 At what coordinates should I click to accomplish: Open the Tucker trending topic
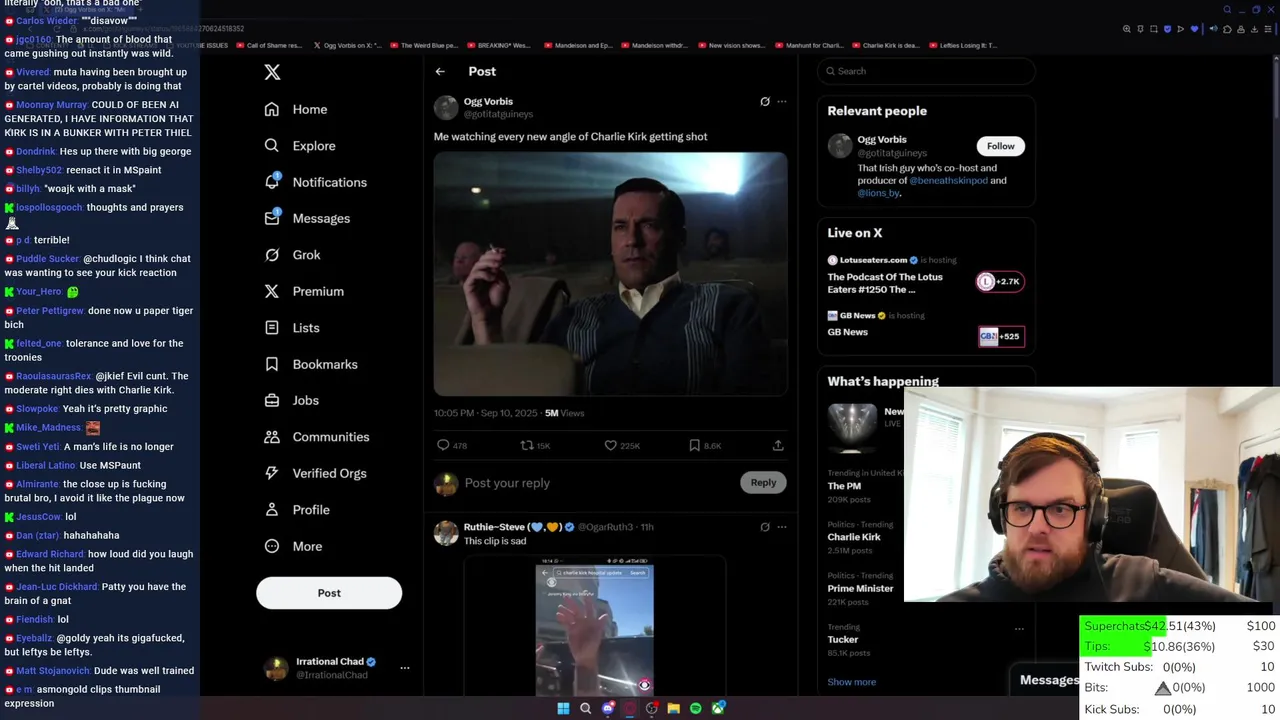point(843,639)
